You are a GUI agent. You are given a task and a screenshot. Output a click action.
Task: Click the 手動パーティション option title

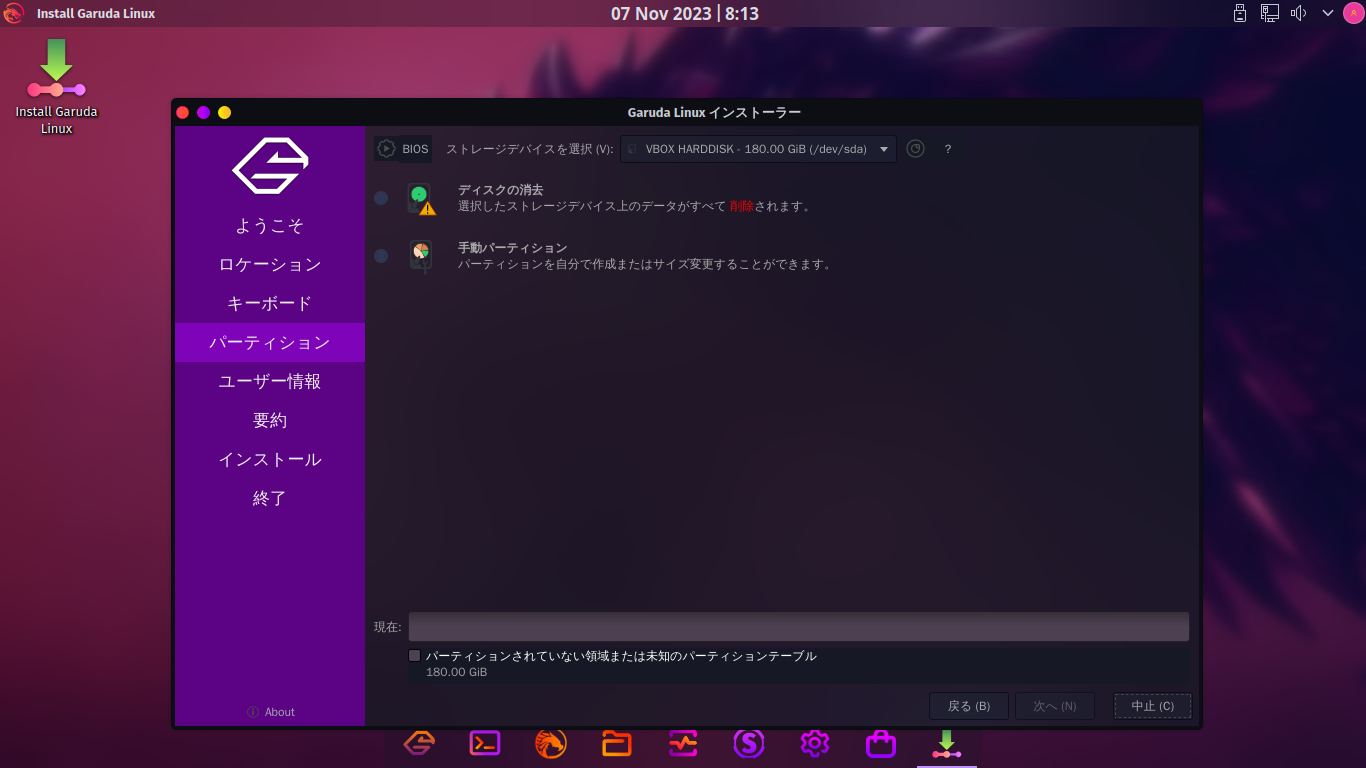click(513, 248)
